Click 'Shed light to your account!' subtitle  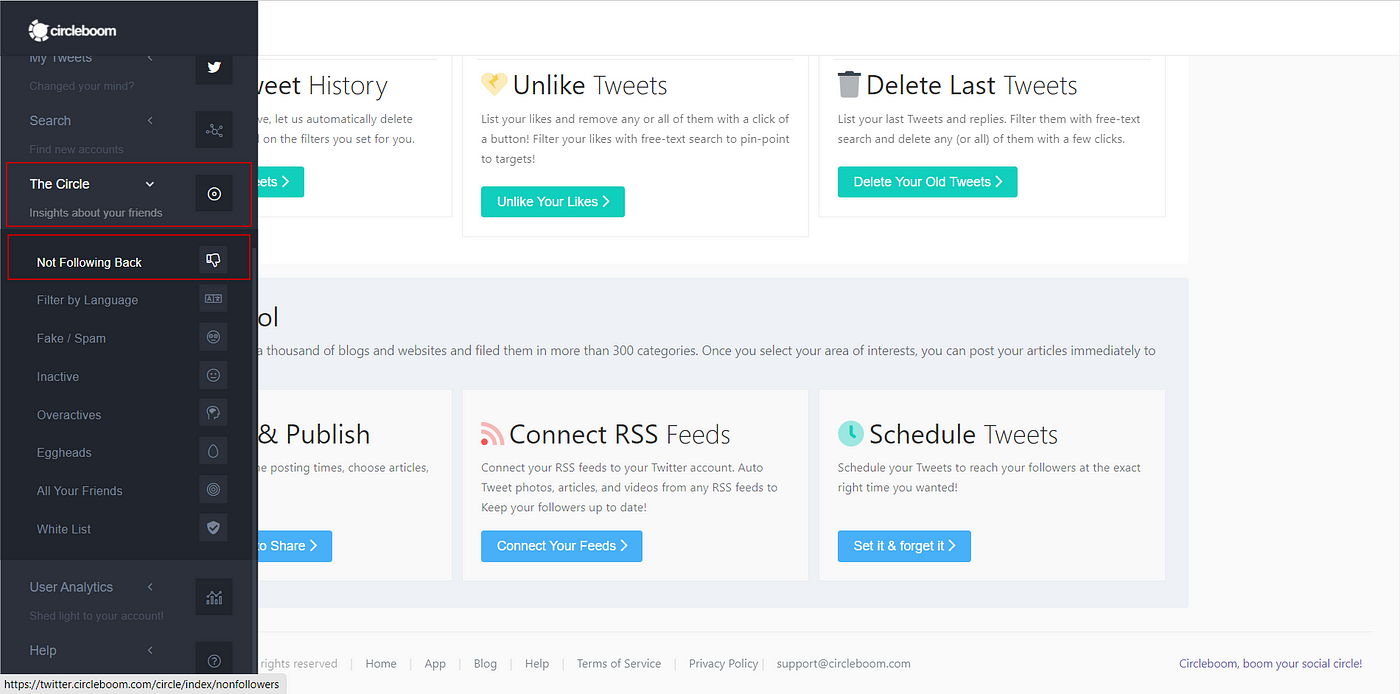tap(96, 615)
